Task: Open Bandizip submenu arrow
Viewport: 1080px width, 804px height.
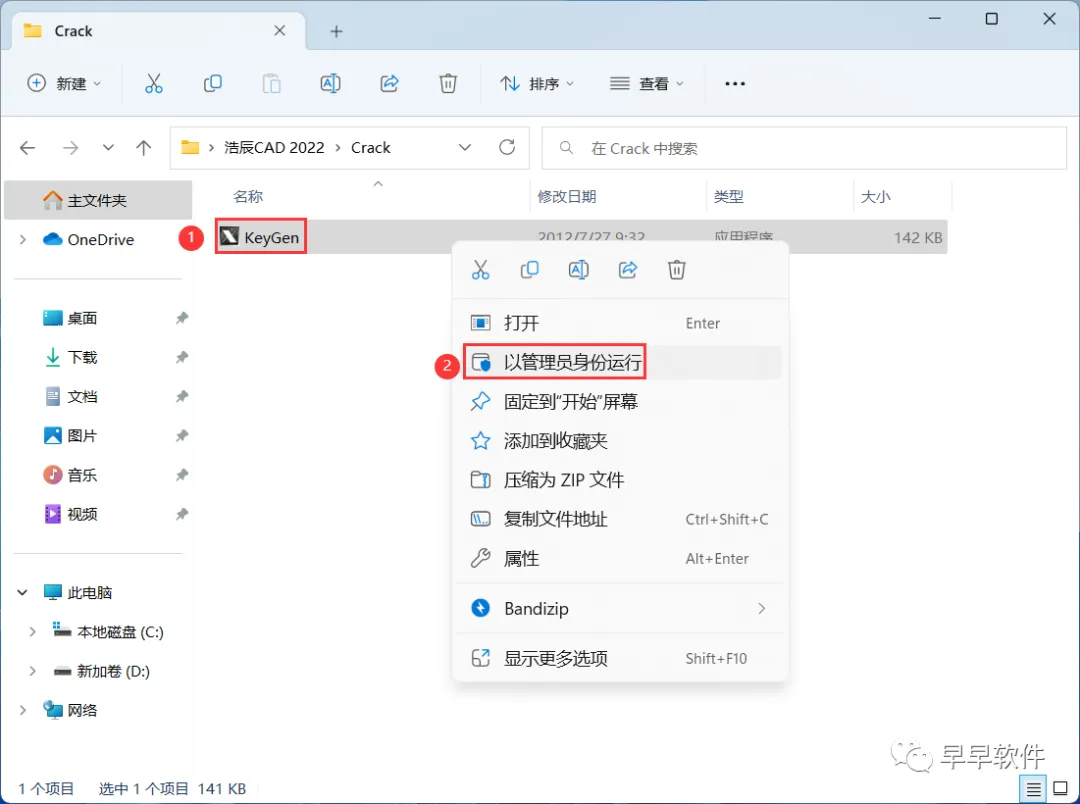Action: tap(761, 608)
